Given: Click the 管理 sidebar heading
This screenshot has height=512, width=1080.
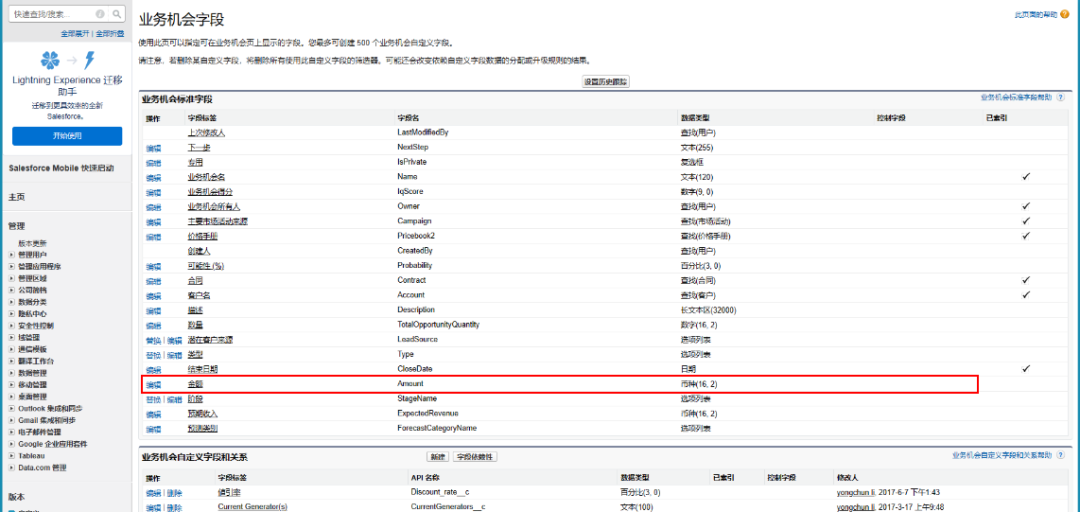Looking at the screenshot, I should pyautogui.click(x=17, y=225).
